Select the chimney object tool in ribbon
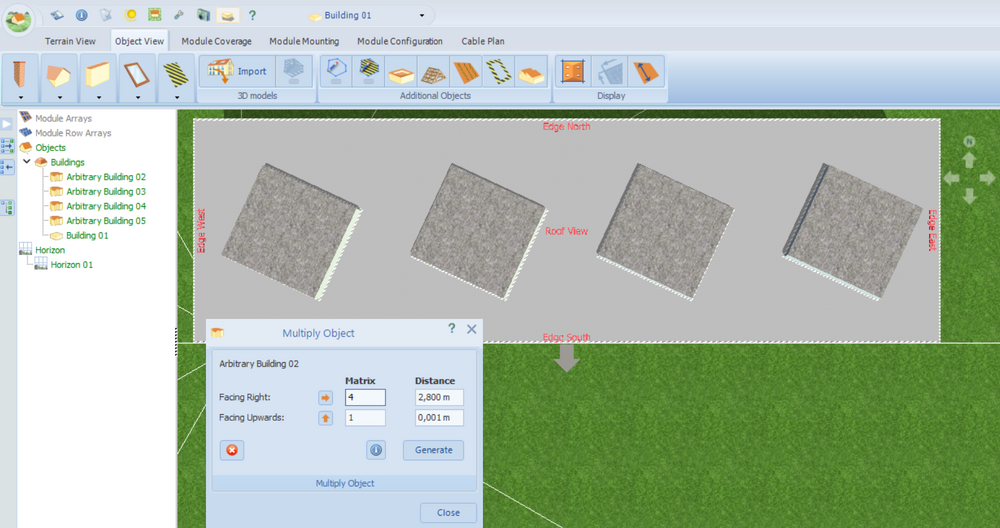This screenshot has width=1000, height=528. 20,73
